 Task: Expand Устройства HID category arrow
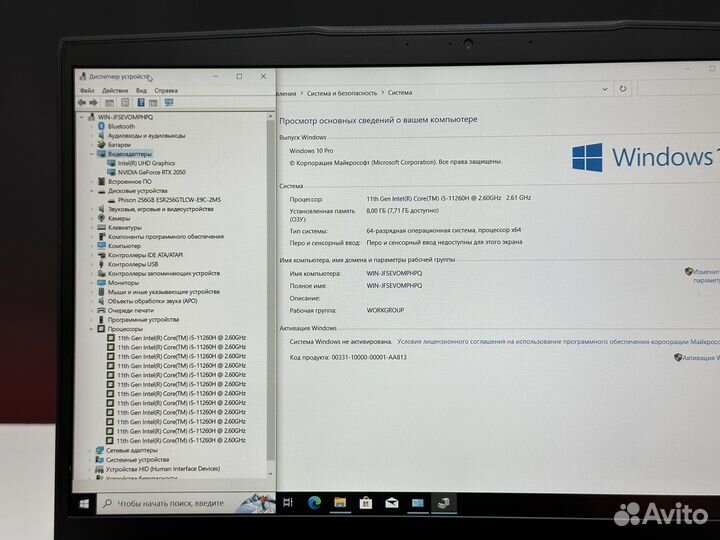click(90, 469)
